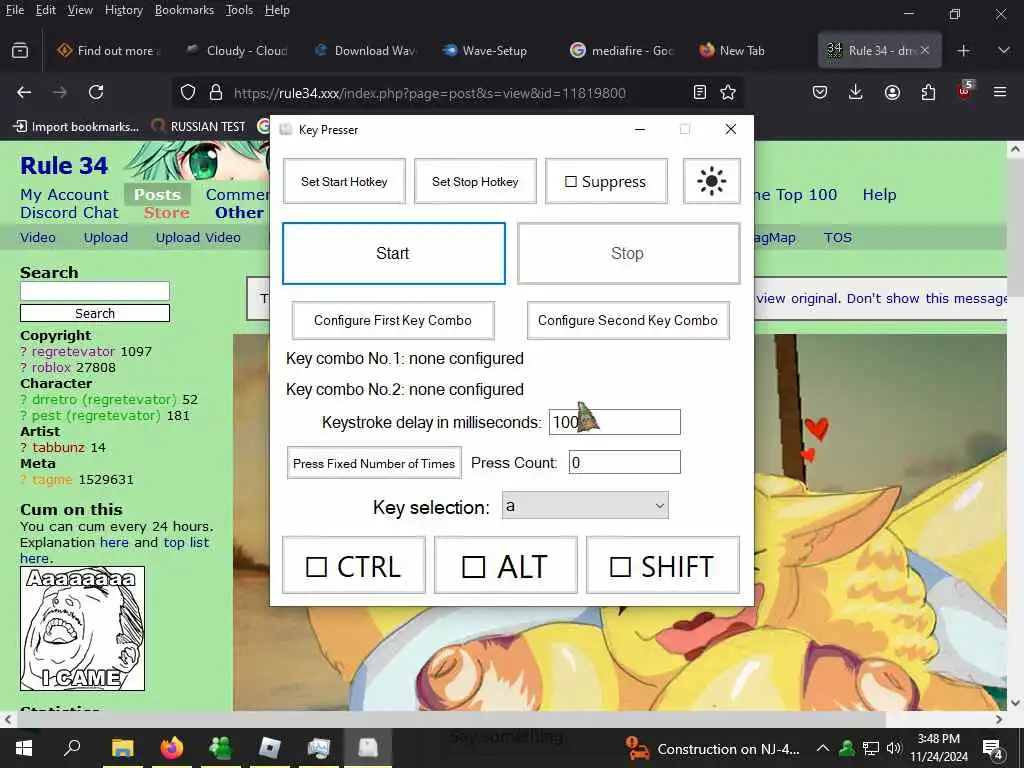
Task: Click the Key Presser taskbar icon
Action: [368, 748]
